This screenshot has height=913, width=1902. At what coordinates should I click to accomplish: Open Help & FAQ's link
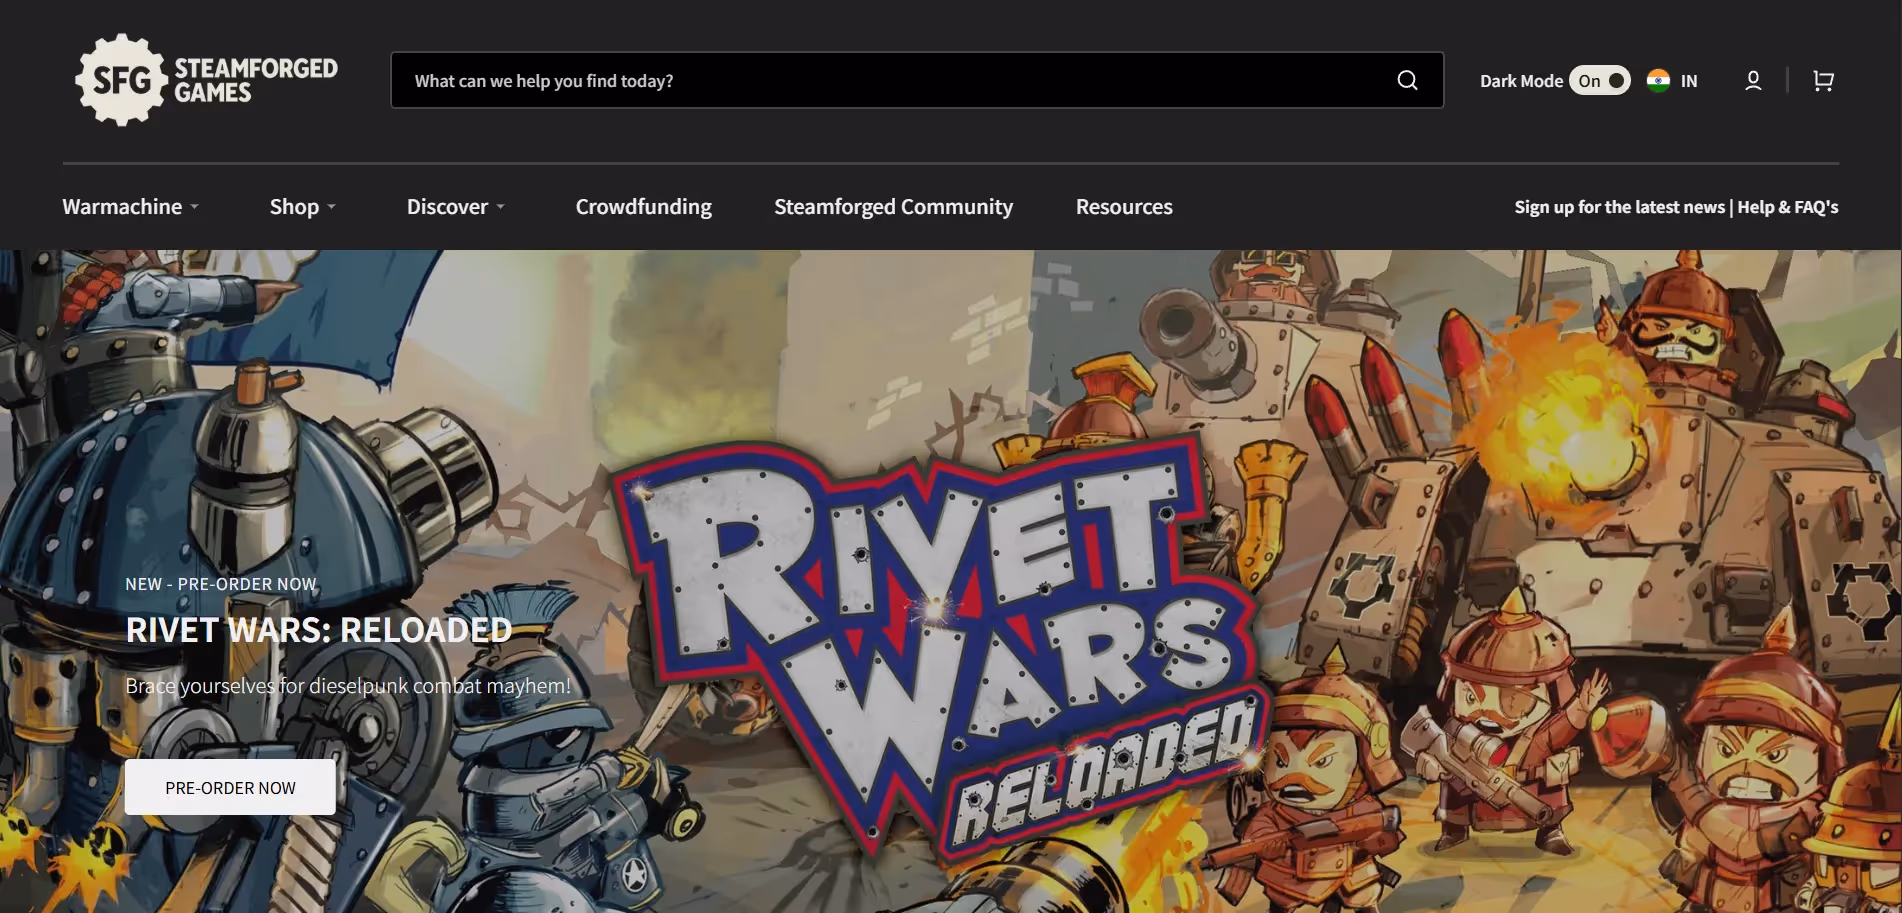[x=1788, y=207]
